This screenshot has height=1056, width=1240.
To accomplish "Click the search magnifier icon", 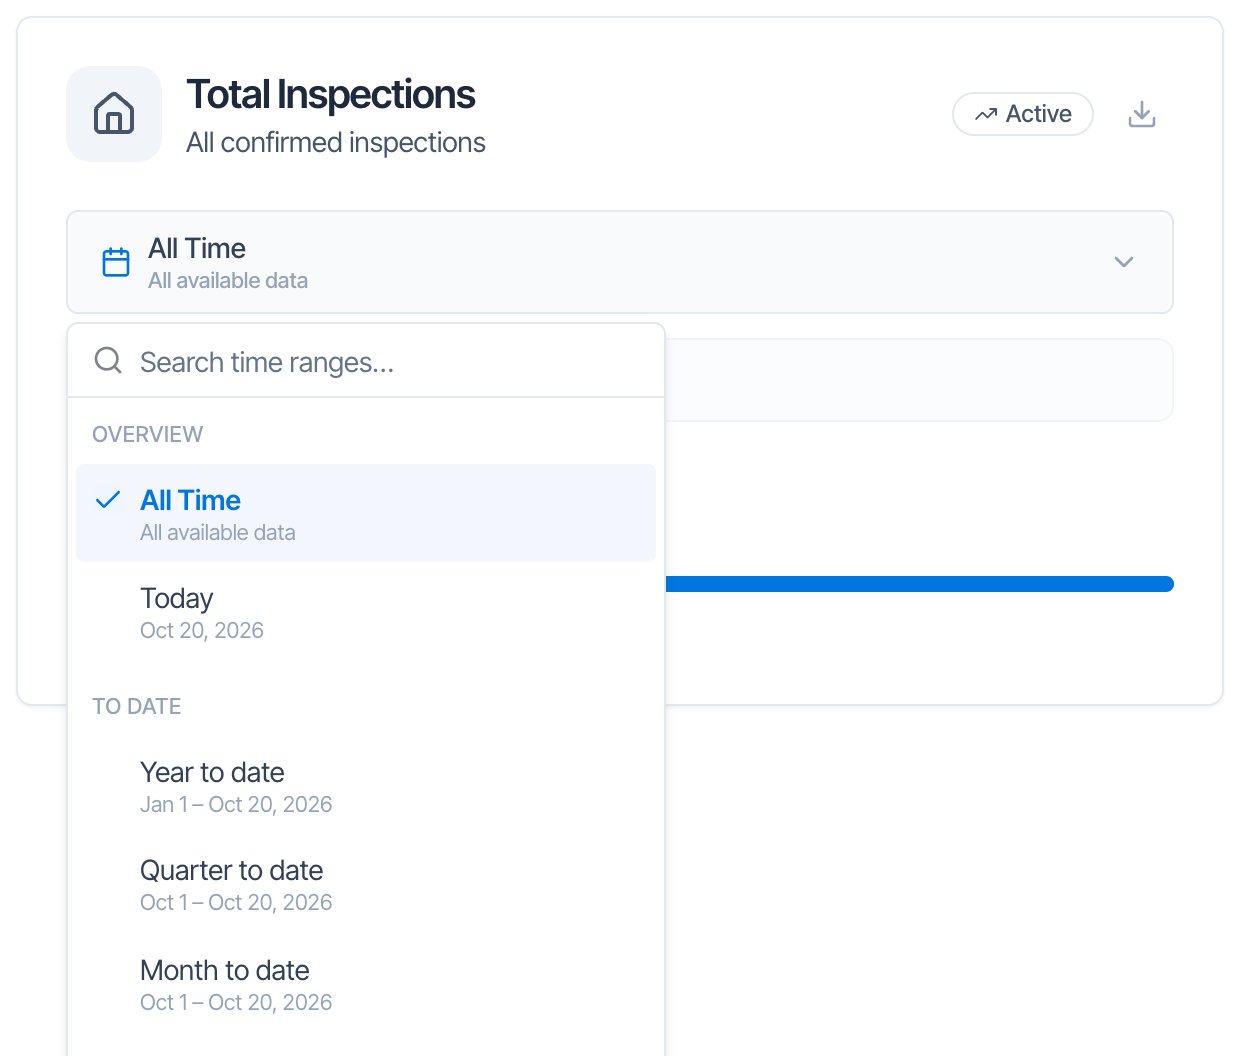I will click(x=108, y=360).
